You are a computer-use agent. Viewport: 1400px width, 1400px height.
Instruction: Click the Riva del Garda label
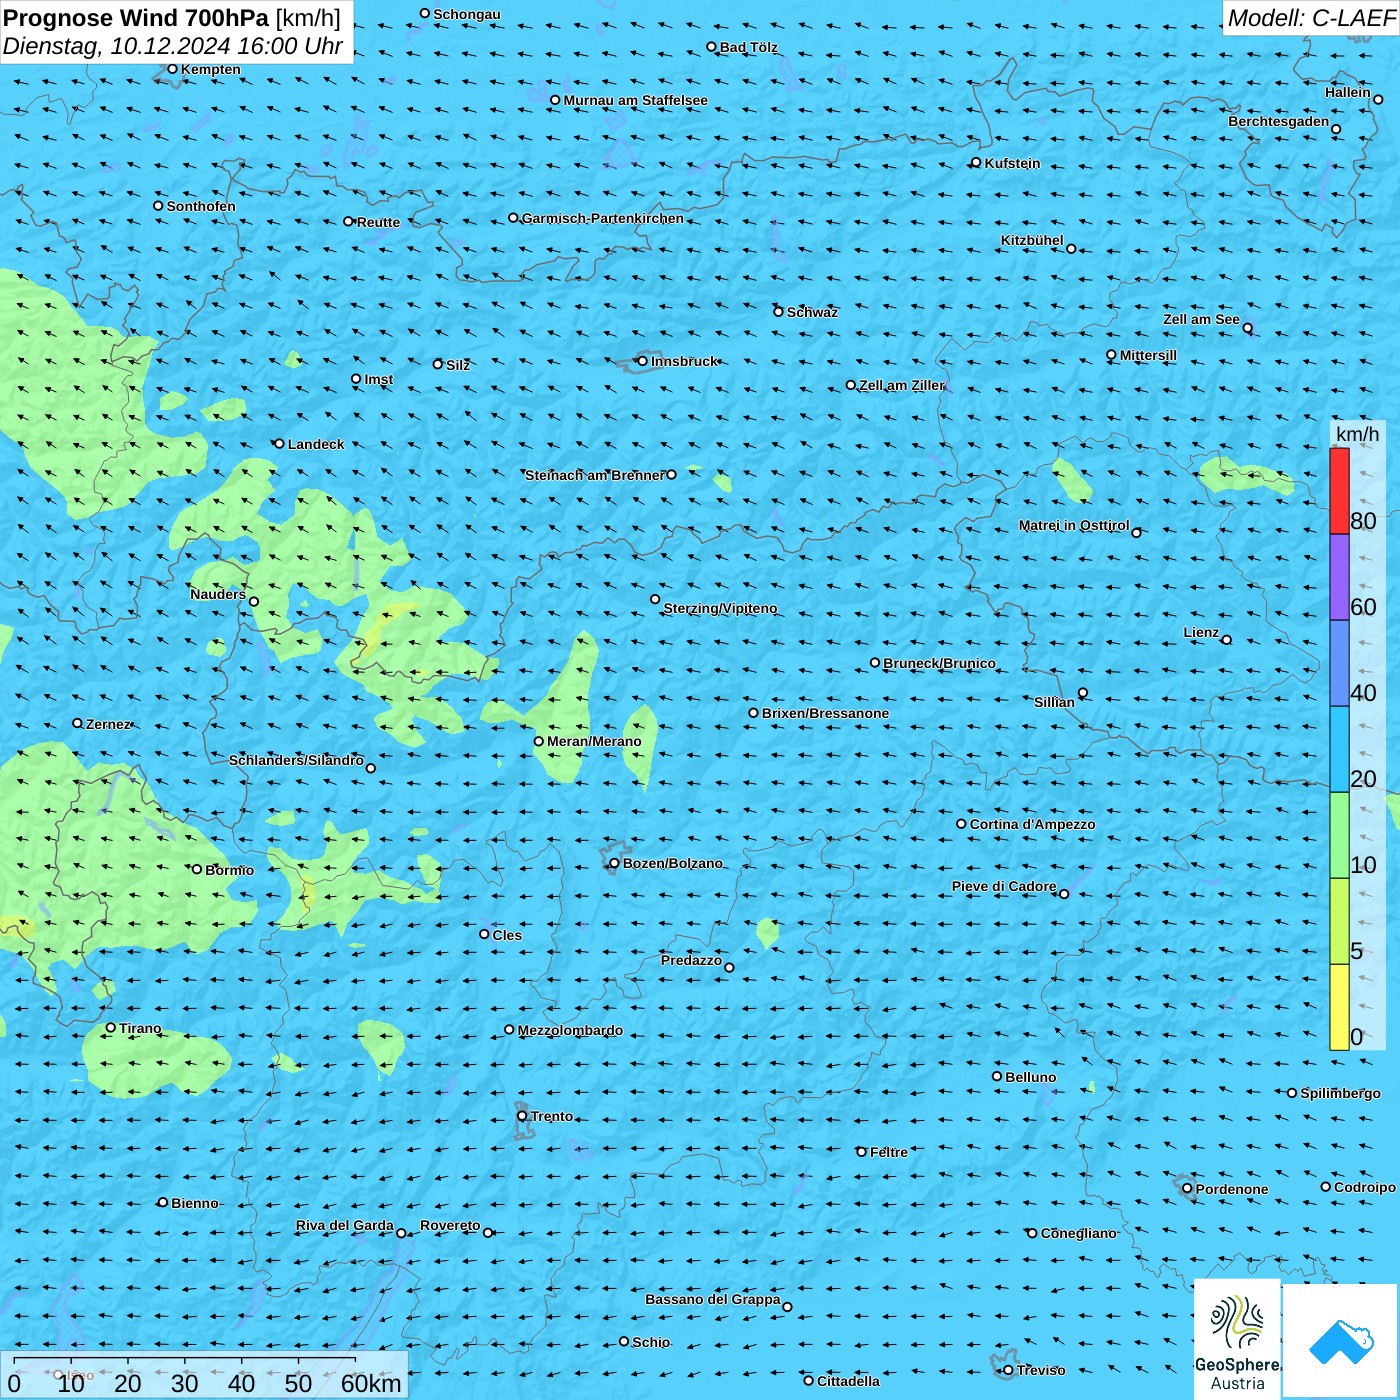click(345, 1225)
